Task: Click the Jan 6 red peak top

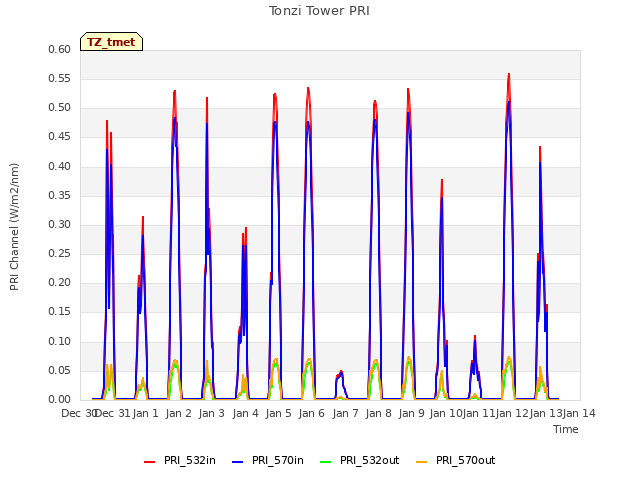Action: (308, 89)
